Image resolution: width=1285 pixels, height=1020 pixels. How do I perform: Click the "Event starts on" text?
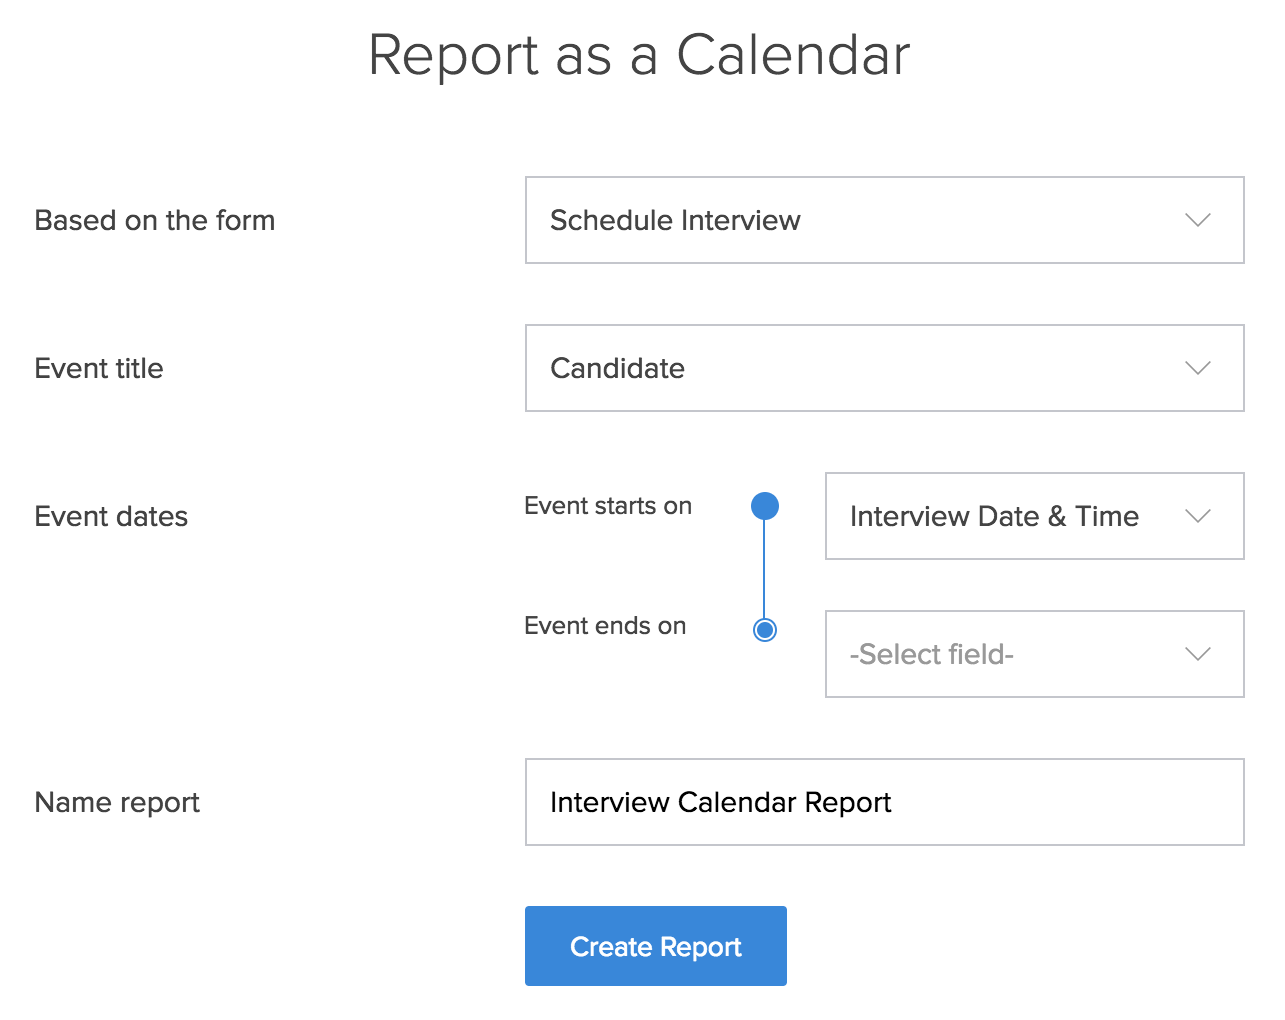coord(608,506)
